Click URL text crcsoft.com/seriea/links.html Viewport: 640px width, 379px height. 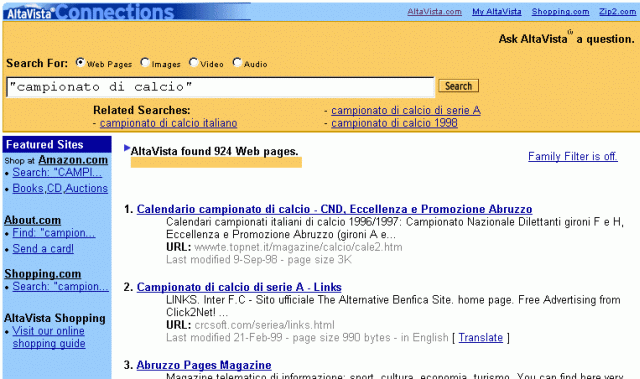(264, 325)
